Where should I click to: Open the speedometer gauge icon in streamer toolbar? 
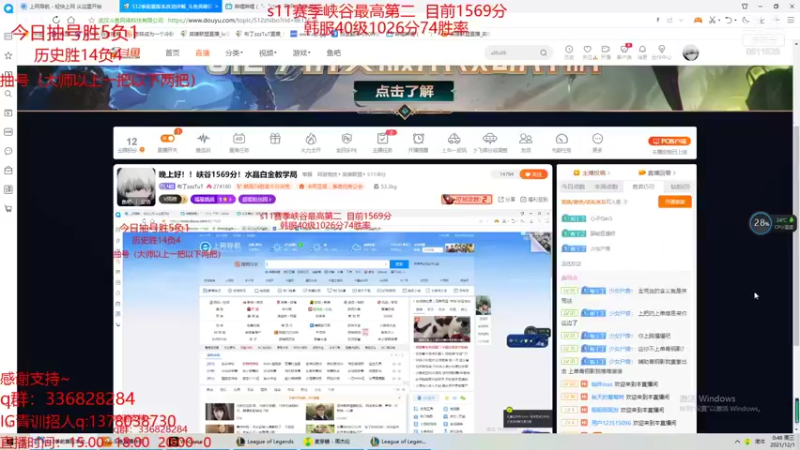(561, 139)
